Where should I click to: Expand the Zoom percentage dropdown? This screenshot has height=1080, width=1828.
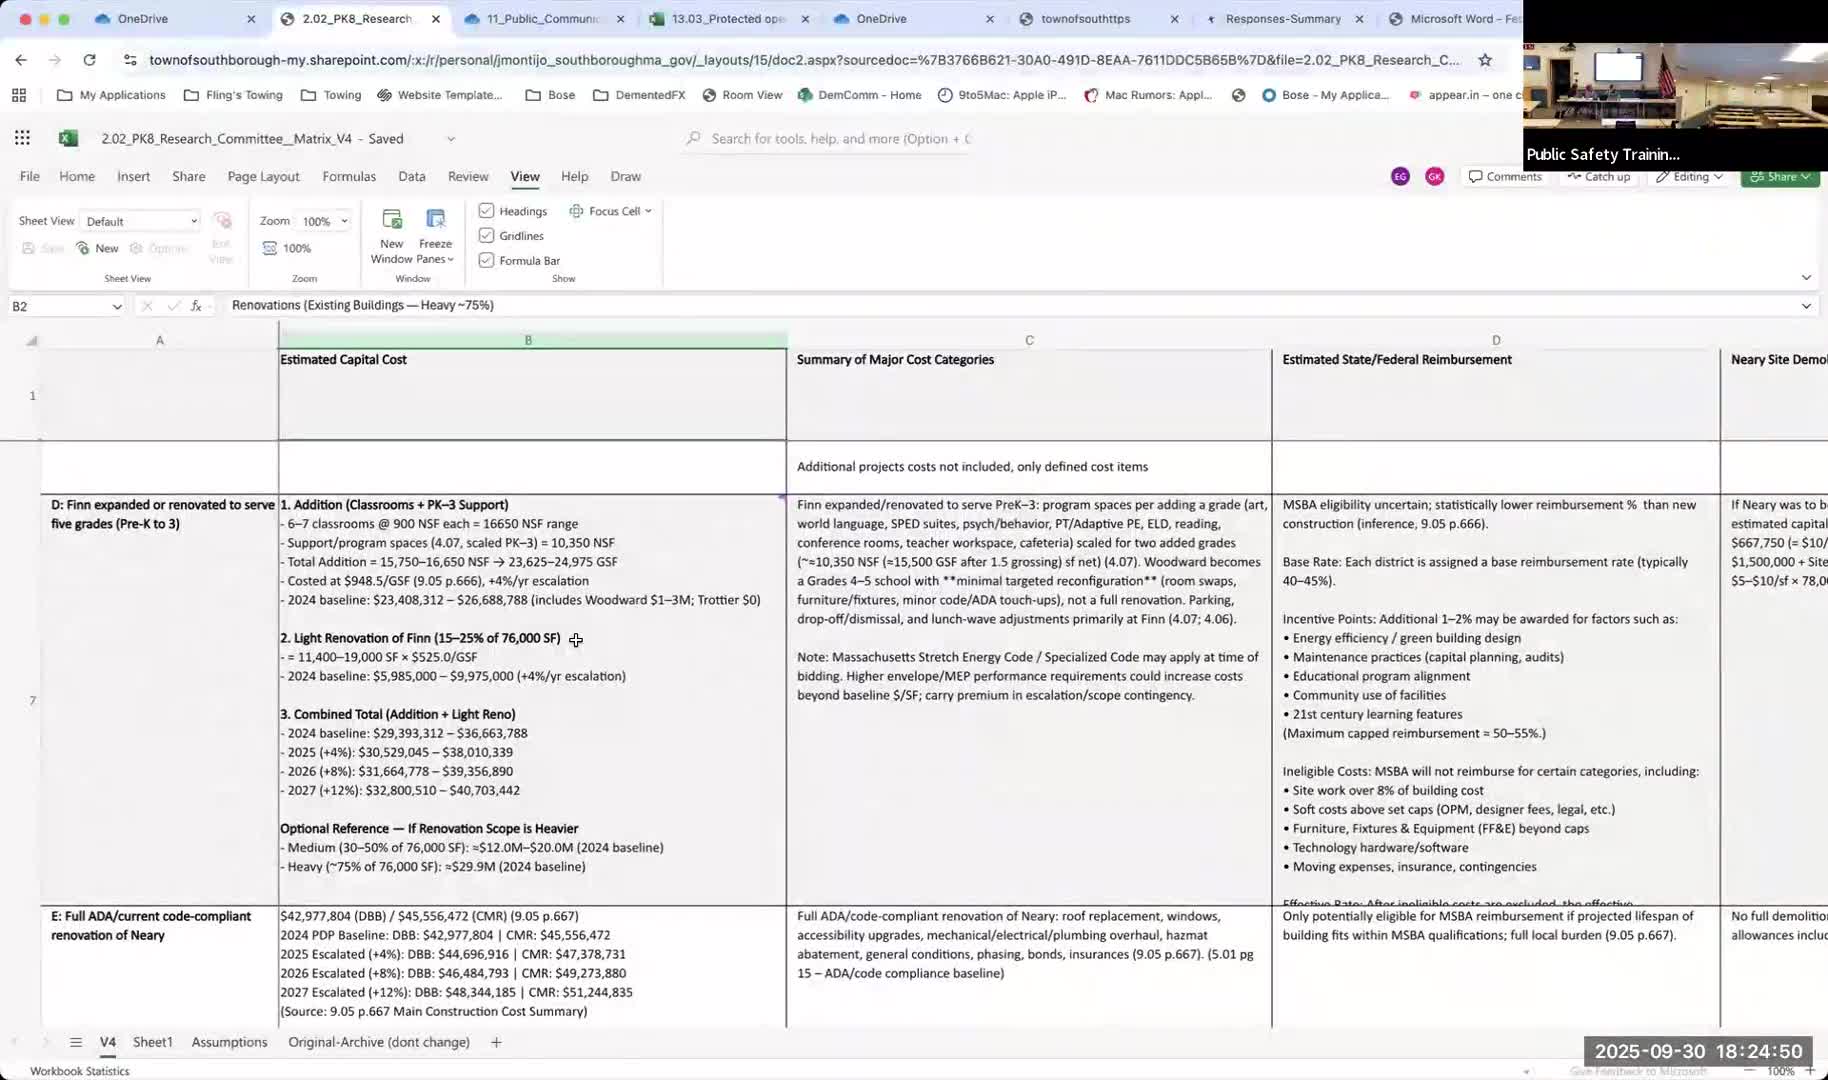344,221
